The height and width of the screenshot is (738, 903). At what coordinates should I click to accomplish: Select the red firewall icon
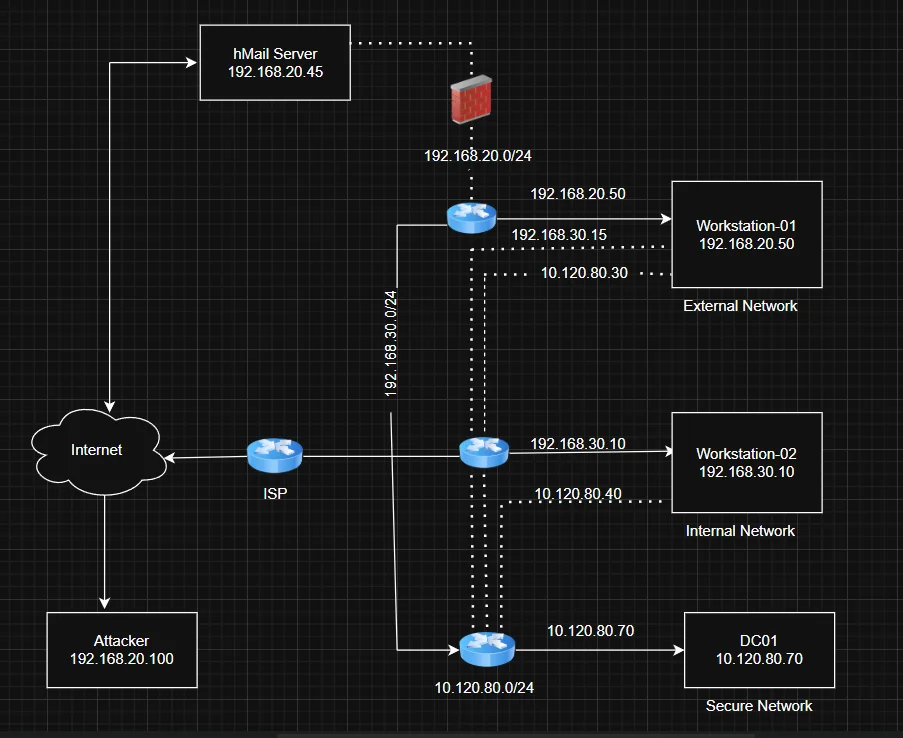470,102
